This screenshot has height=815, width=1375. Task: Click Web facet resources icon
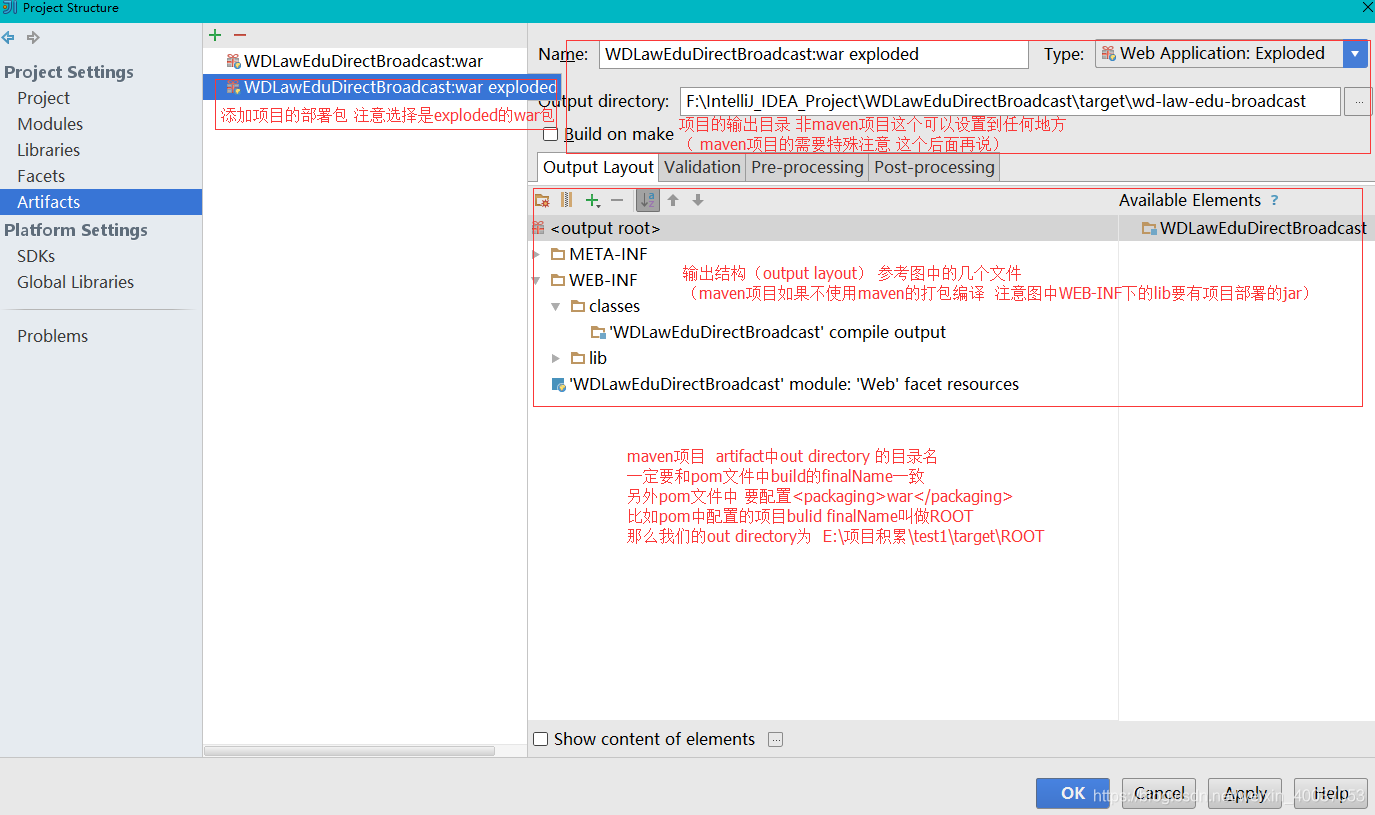(x=558, y=384)
